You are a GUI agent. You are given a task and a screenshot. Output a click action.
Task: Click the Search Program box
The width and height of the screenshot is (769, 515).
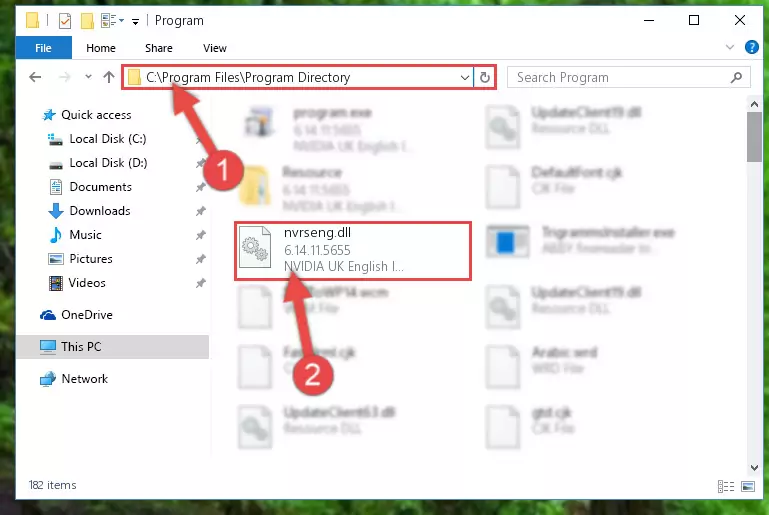[629, 77]
